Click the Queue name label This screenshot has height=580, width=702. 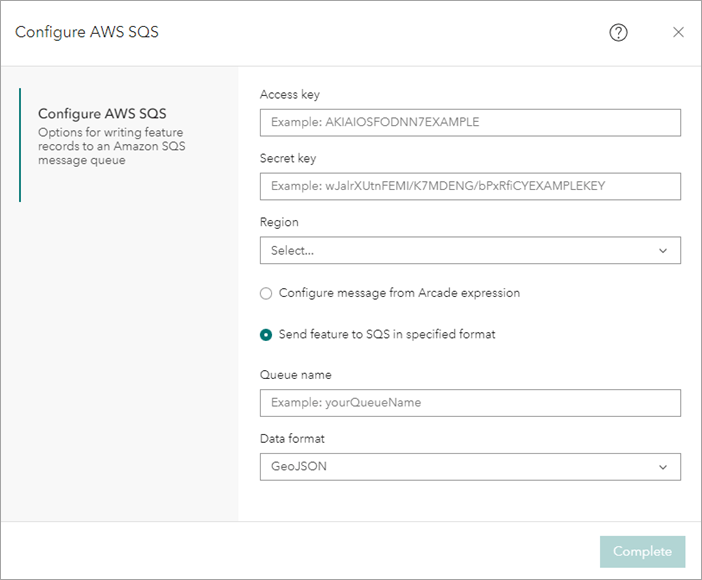(295, 375)
